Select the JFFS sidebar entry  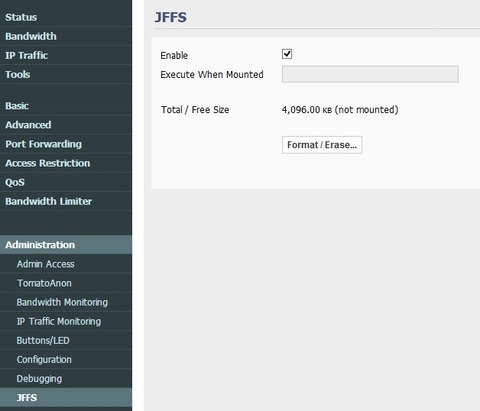[x=66, y=398]
